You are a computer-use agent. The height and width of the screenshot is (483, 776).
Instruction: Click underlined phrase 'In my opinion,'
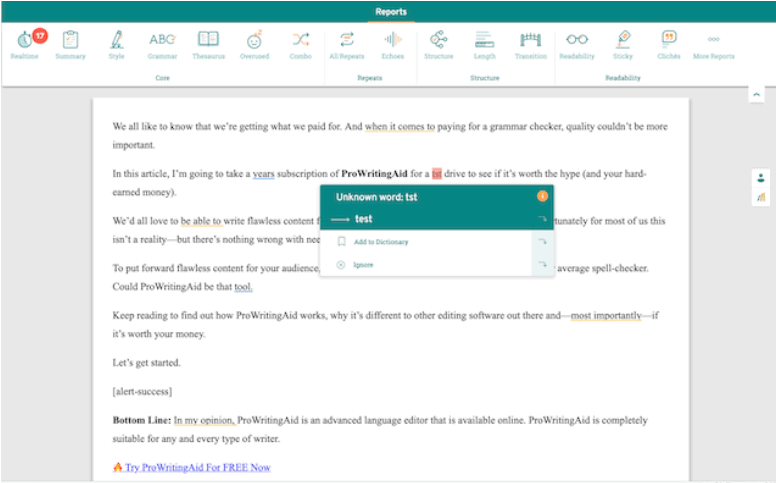pos(204,420)
